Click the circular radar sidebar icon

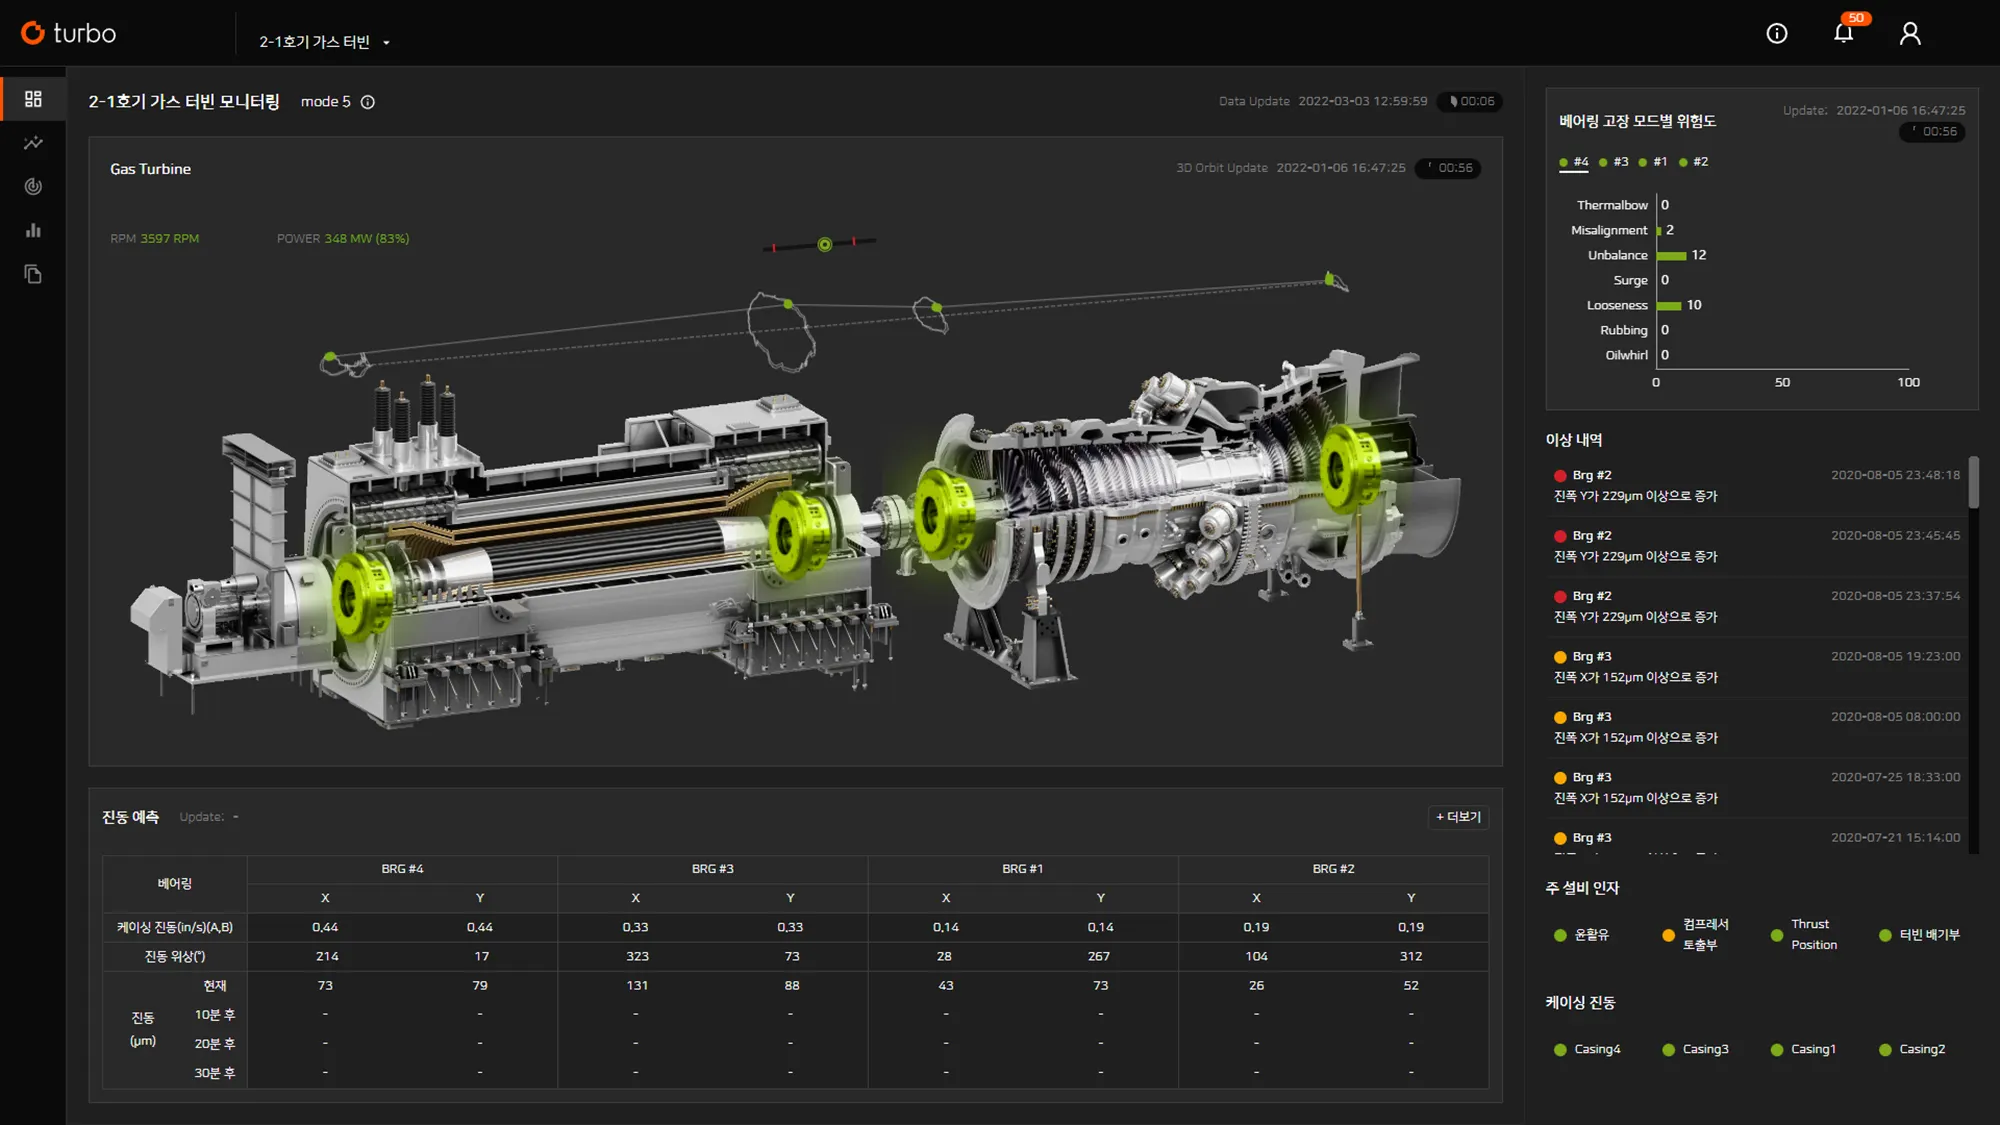pos(33,187)
